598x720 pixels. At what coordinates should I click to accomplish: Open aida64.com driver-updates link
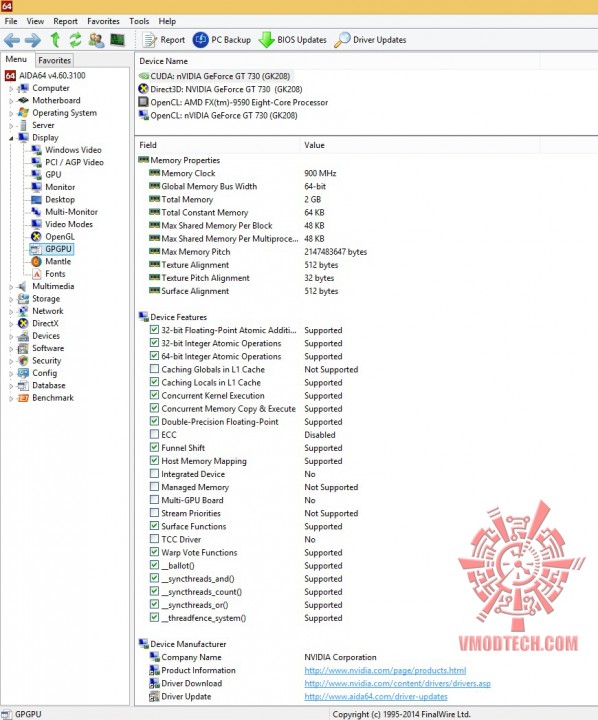(x=376, y=697)
